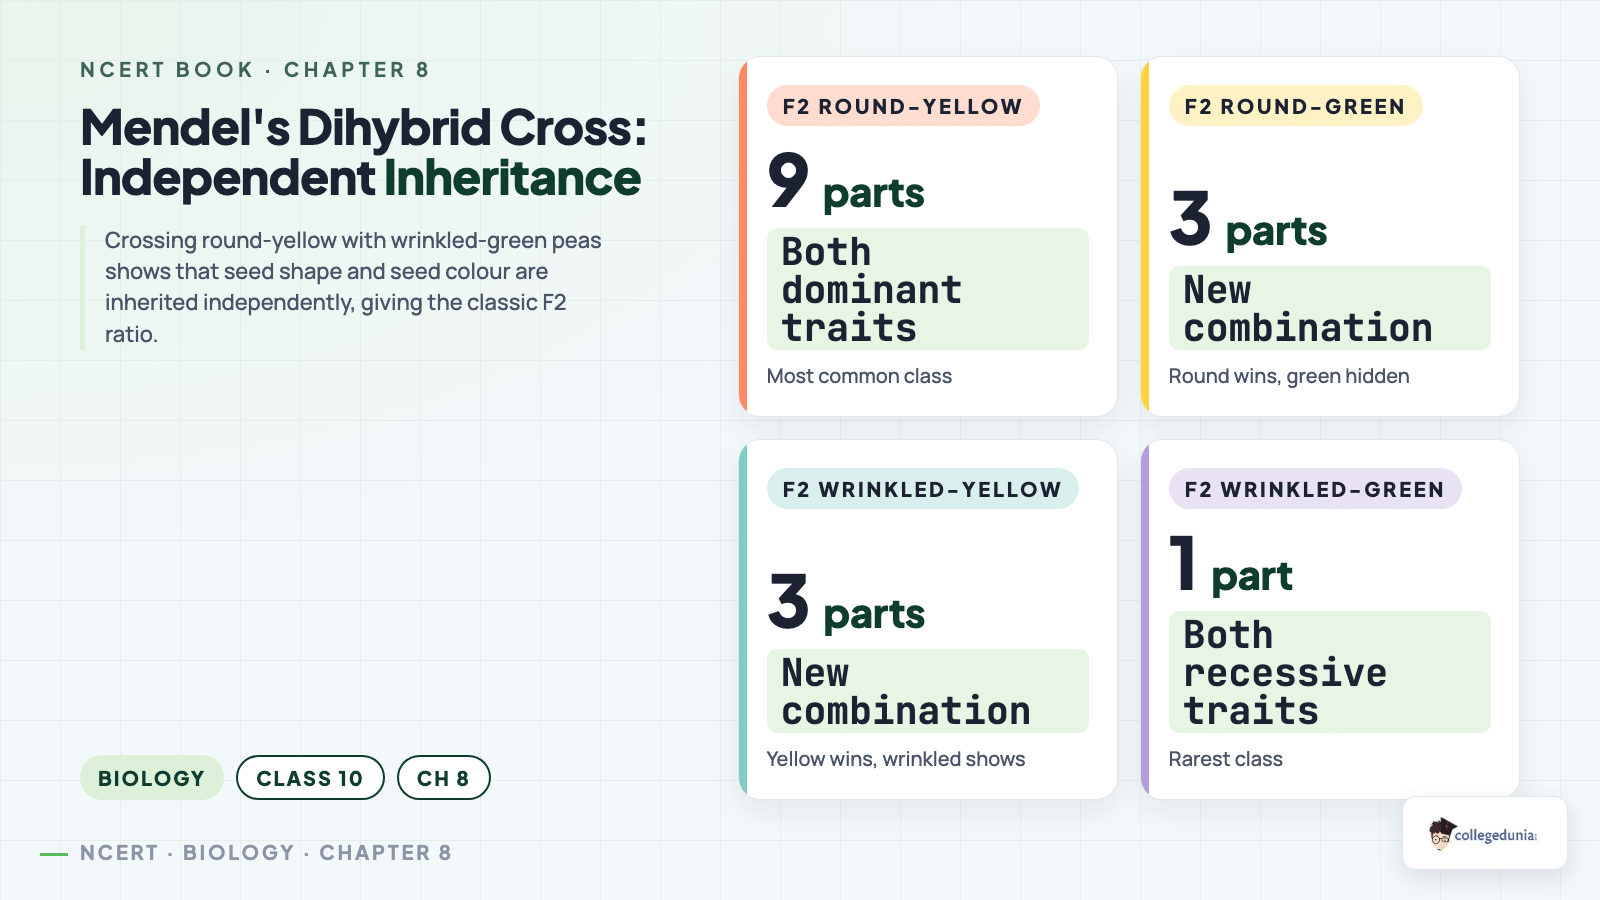Click 'Yellow wins, wrinkled shows' caption

click(896, 759)
